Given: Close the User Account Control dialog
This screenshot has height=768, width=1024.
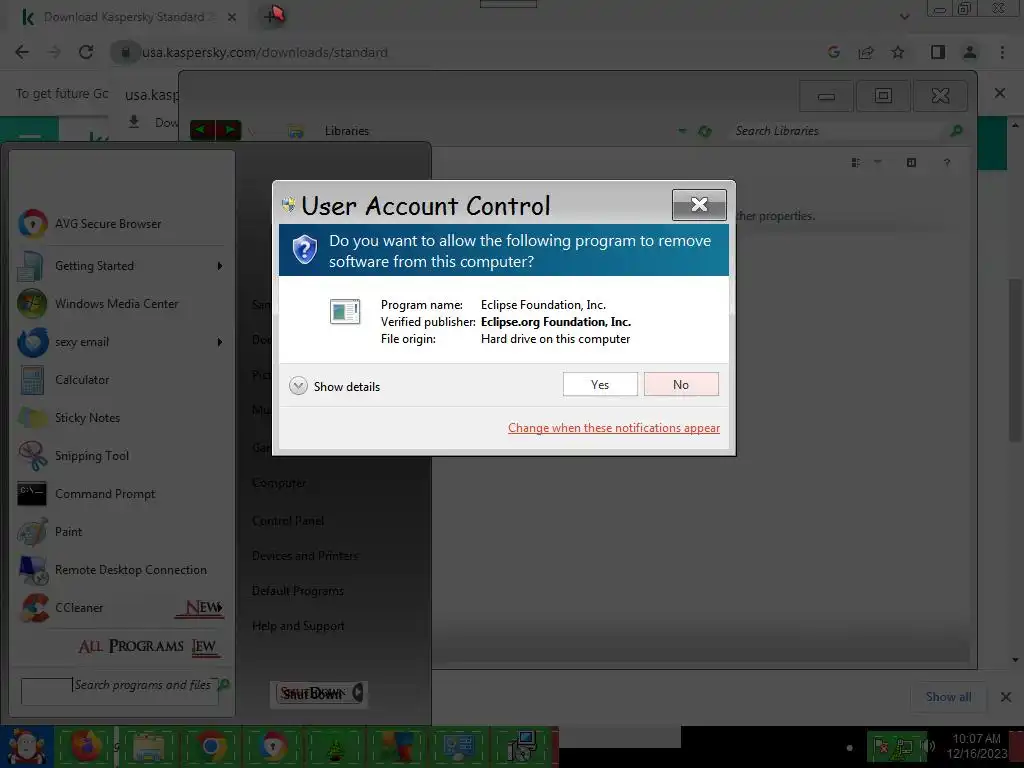Looking at the screenshot, I should (699, 205).
